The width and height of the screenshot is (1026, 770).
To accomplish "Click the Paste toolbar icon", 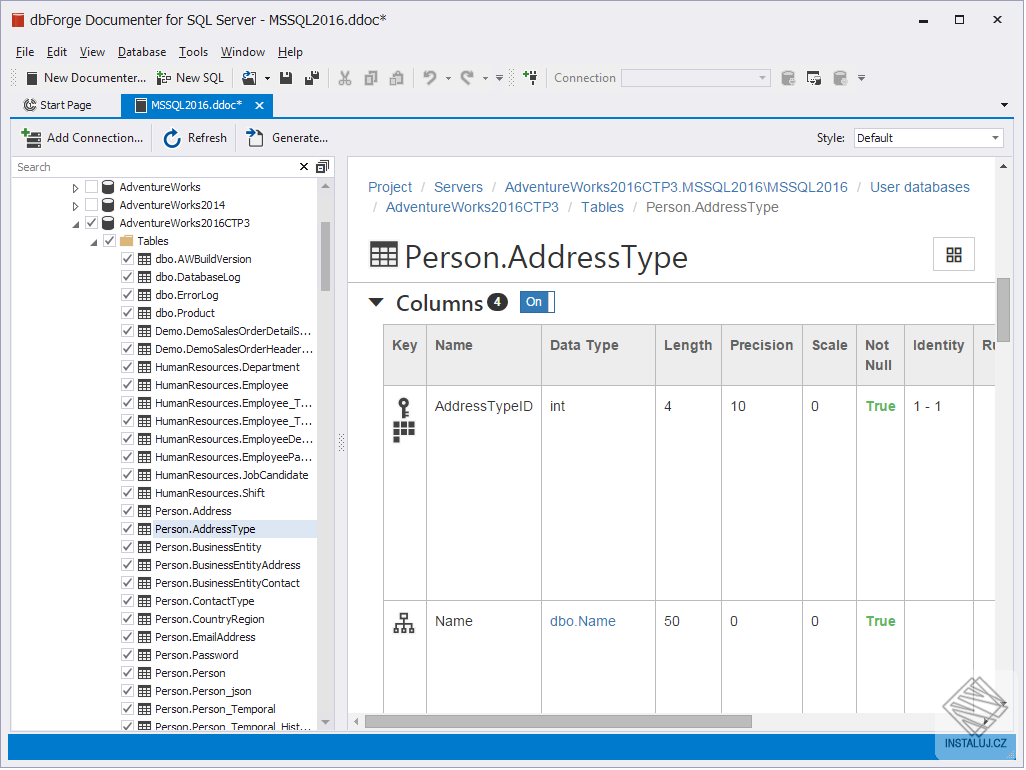I will pos(396,77).
